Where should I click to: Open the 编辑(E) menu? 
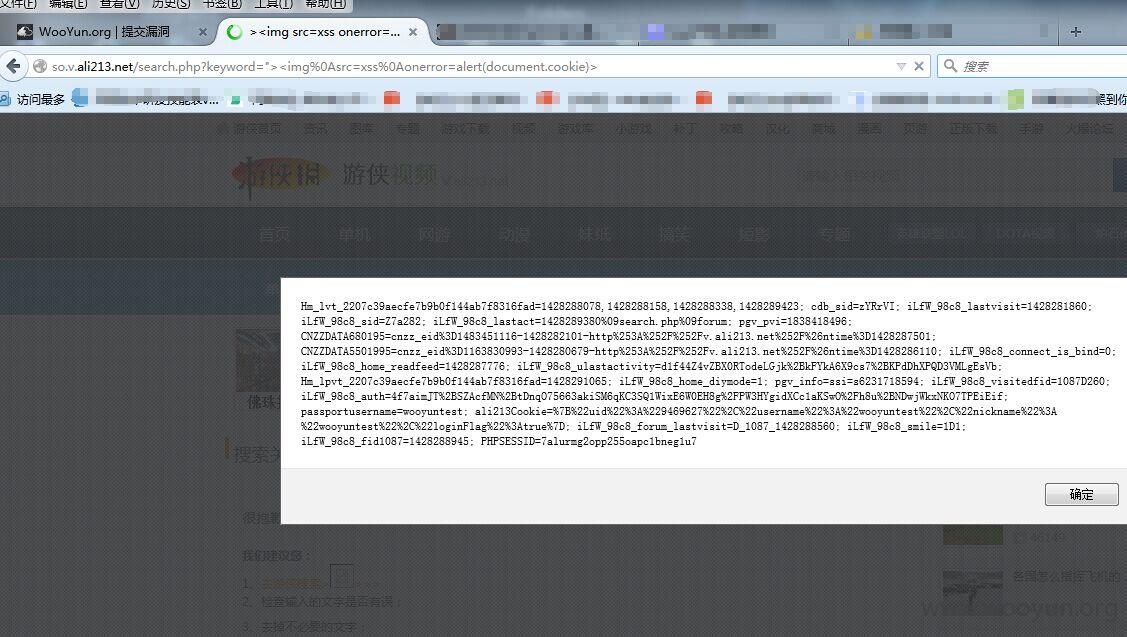pyautogui.click(x=68, y=4)
